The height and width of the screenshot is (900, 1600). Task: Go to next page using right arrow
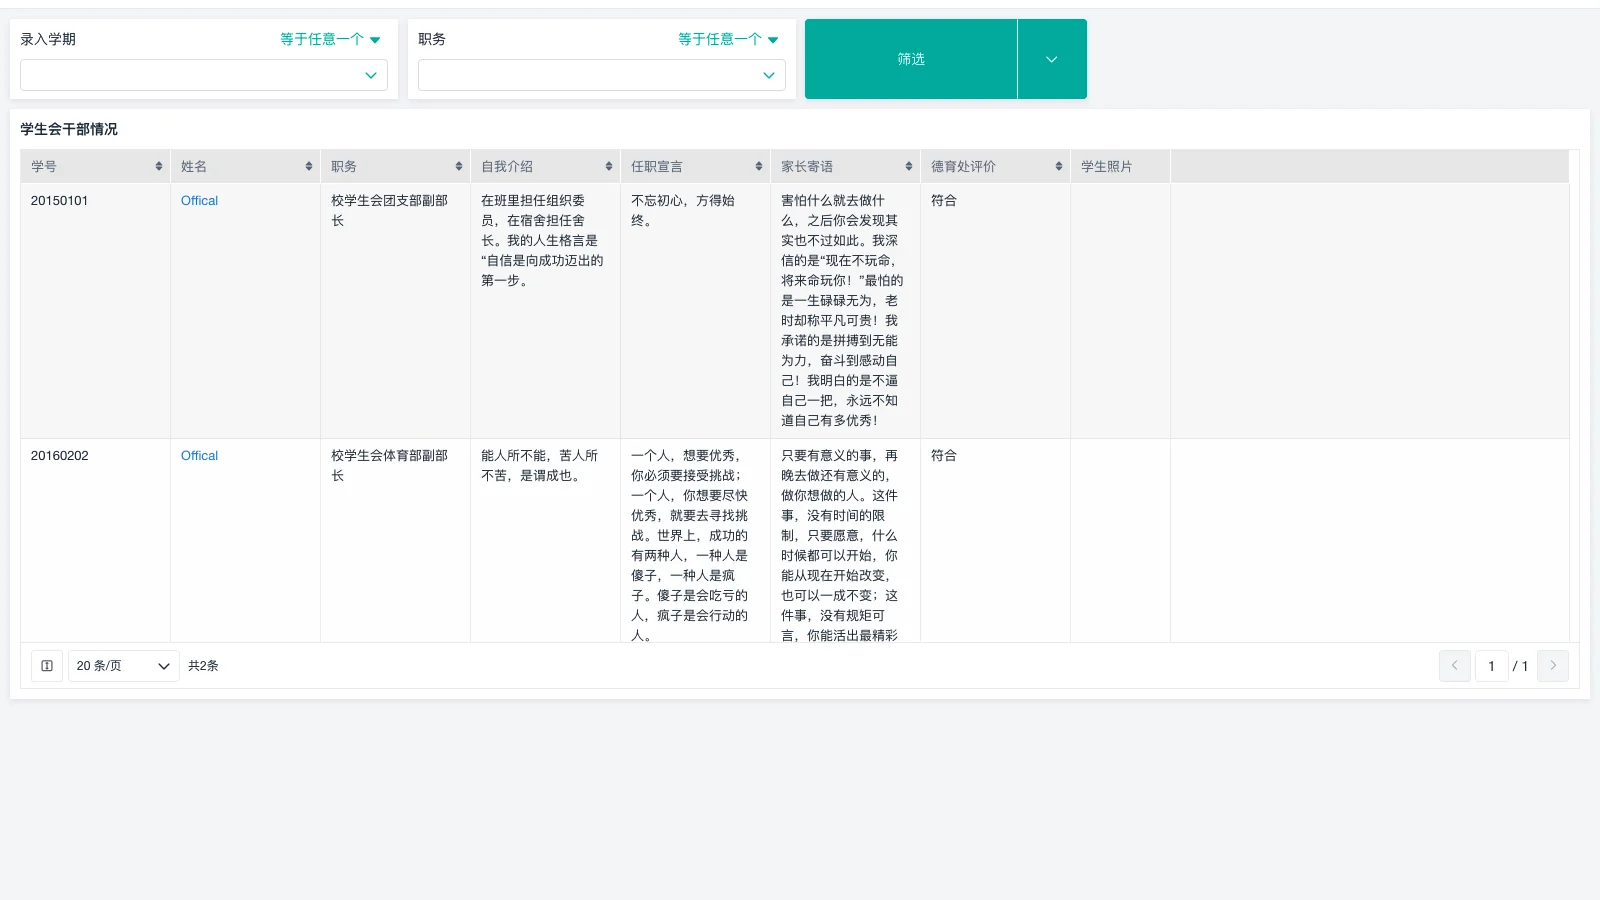point(1553,665)
